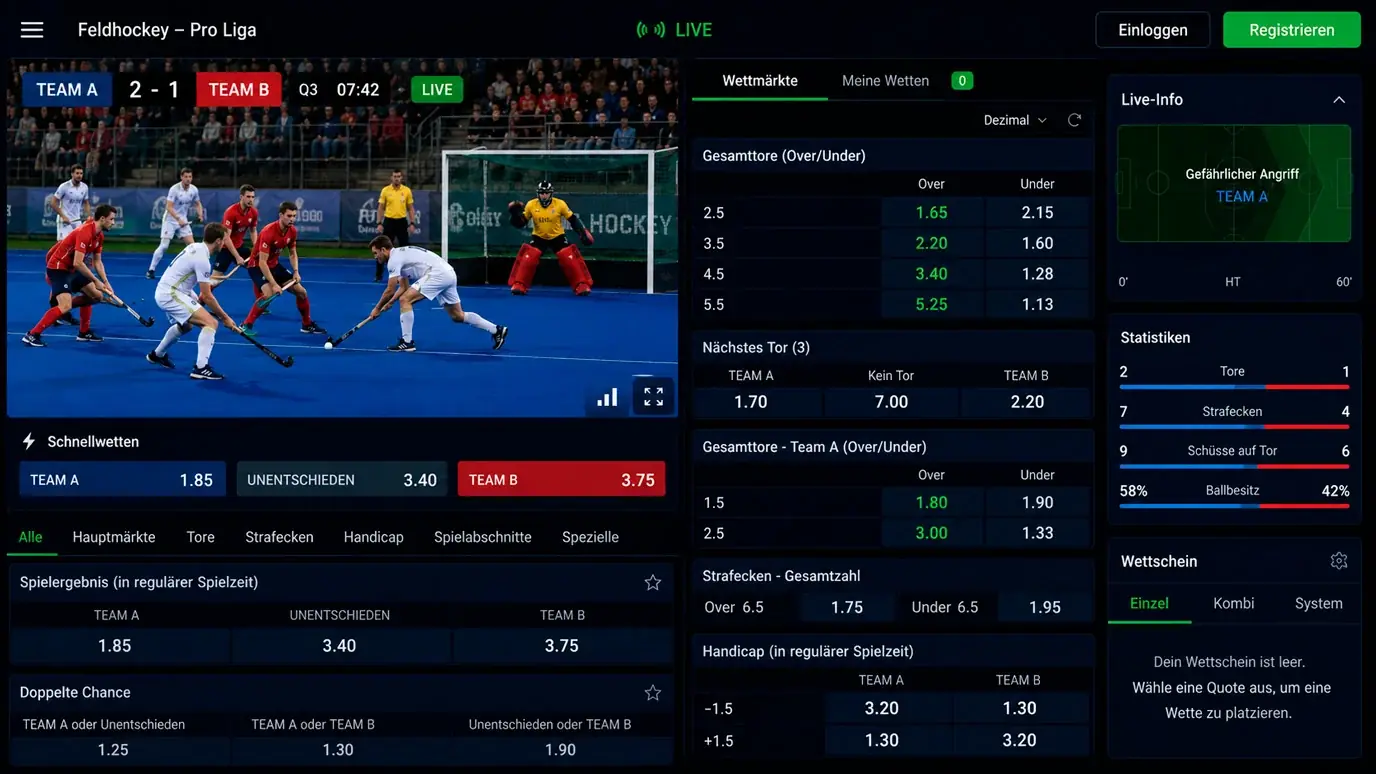Viewport: 1376px width, 774px height.
Task: Click the lightning Schnellwetten icon
Action: [29, 441]
